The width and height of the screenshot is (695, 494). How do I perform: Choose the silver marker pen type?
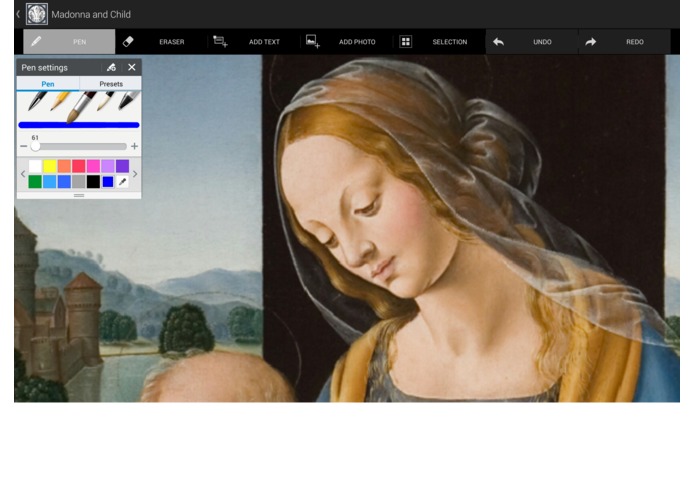click(x=128, y=101)
